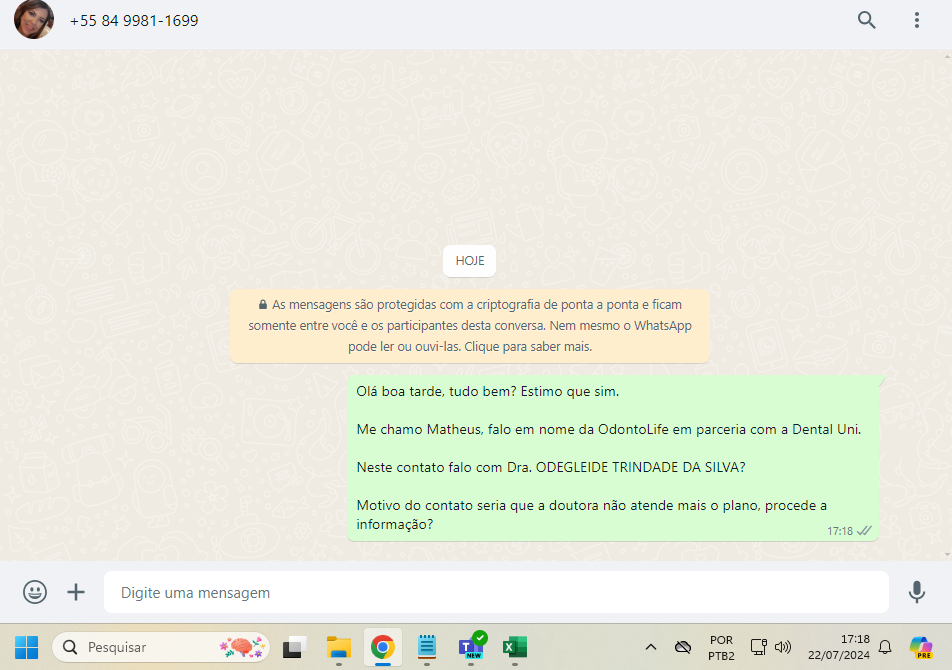
Task: Click the 17:18 message timestamp
Action: [x=840, y=531]
